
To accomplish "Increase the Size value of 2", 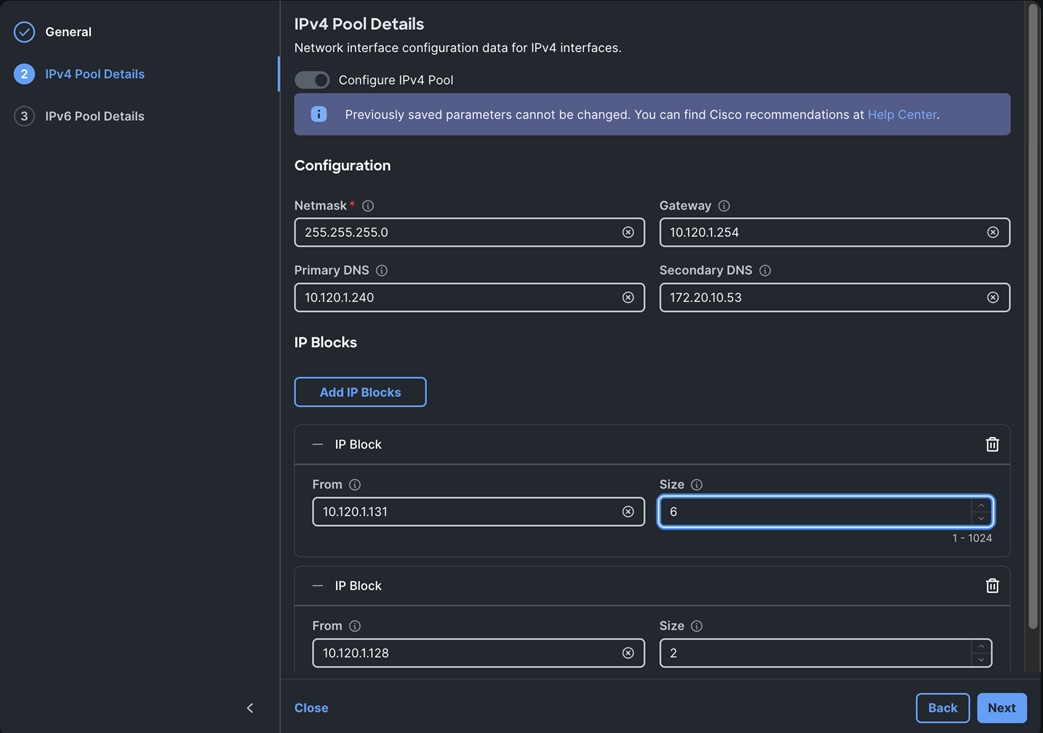I will pos(981,647).
